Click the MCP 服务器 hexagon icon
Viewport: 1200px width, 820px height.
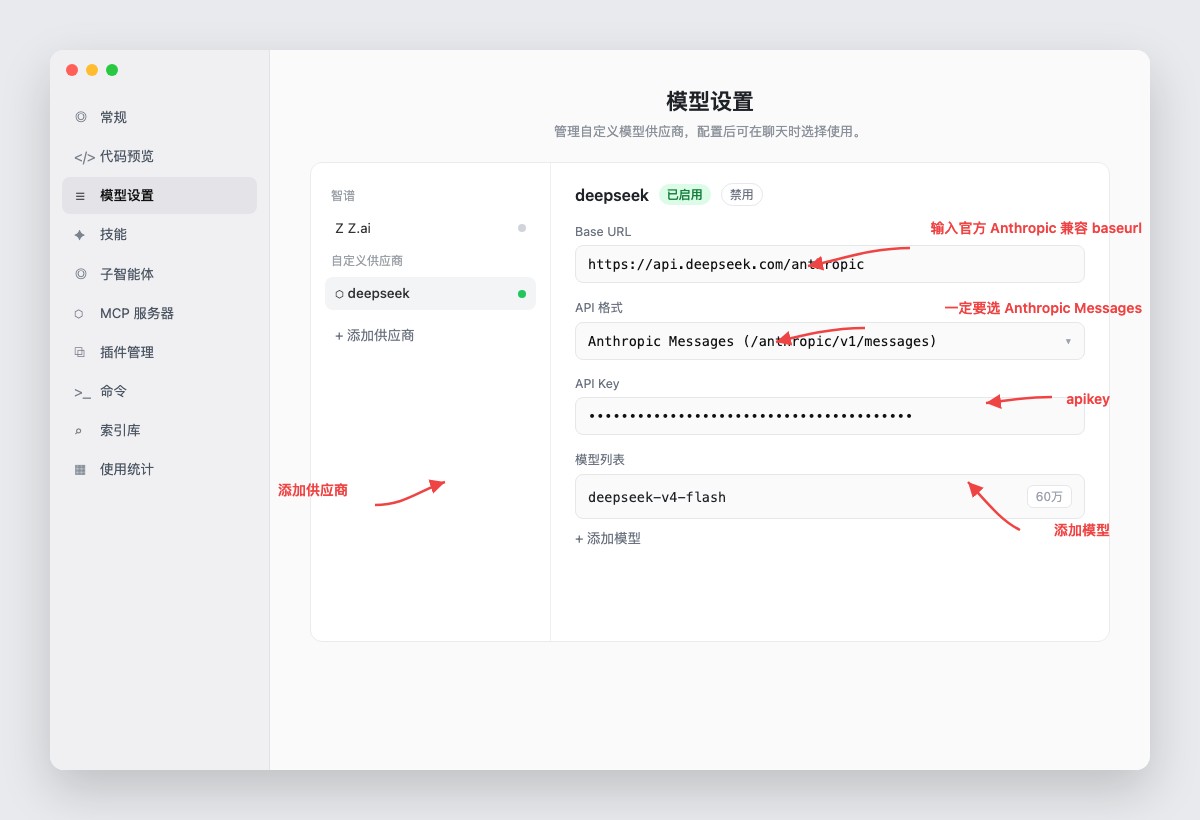80,313
